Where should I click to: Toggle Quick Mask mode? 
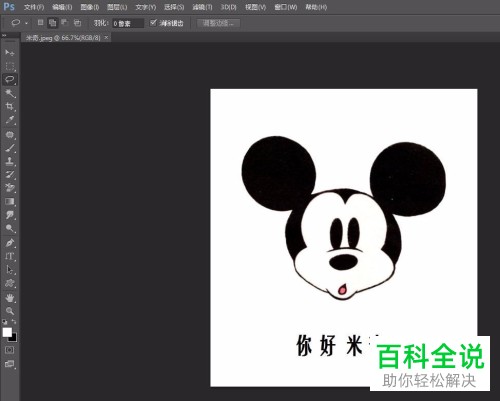[10, 350]
